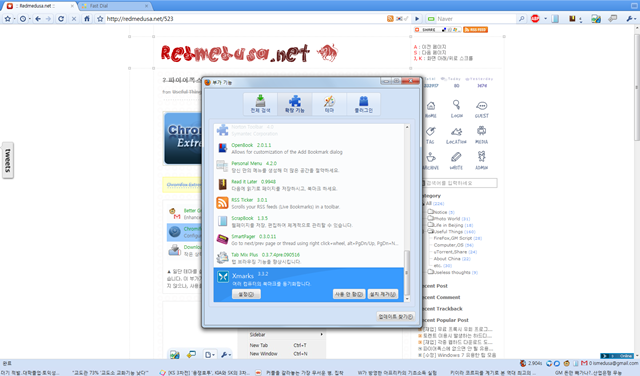The width and height of the screenshot is (640, 376).
Task: Select the Tab Mix Plus extension row
Action: pos(309,258)
